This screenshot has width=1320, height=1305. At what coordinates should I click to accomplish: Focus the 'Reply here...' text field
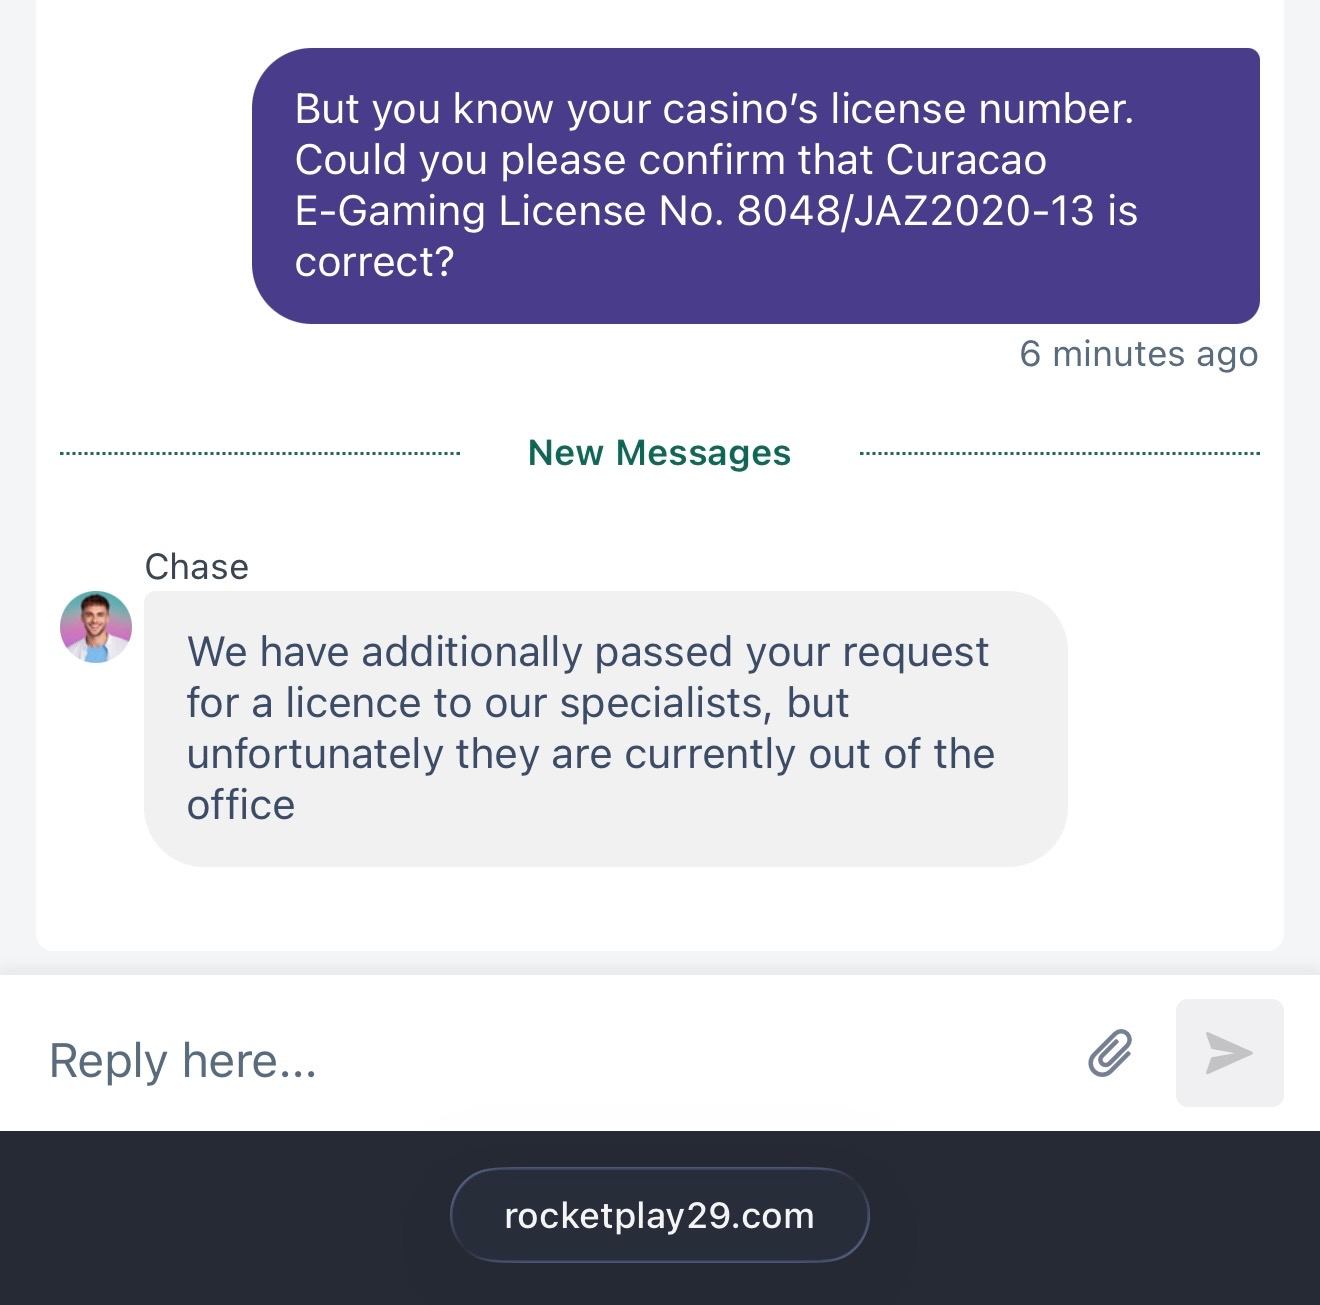tap(550, 1059)
